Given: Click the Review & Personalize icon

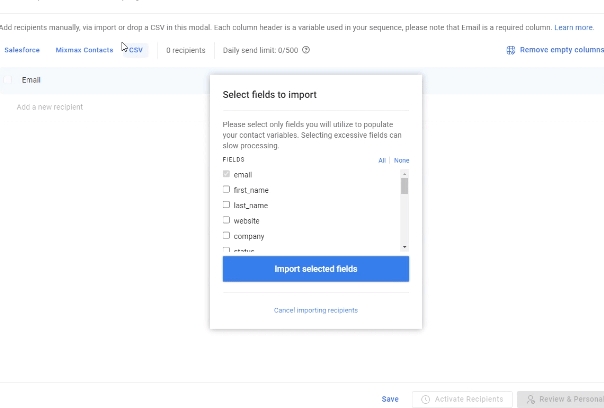Looking at the screenshot, I should pyautogui.click(x=531, y=399).
